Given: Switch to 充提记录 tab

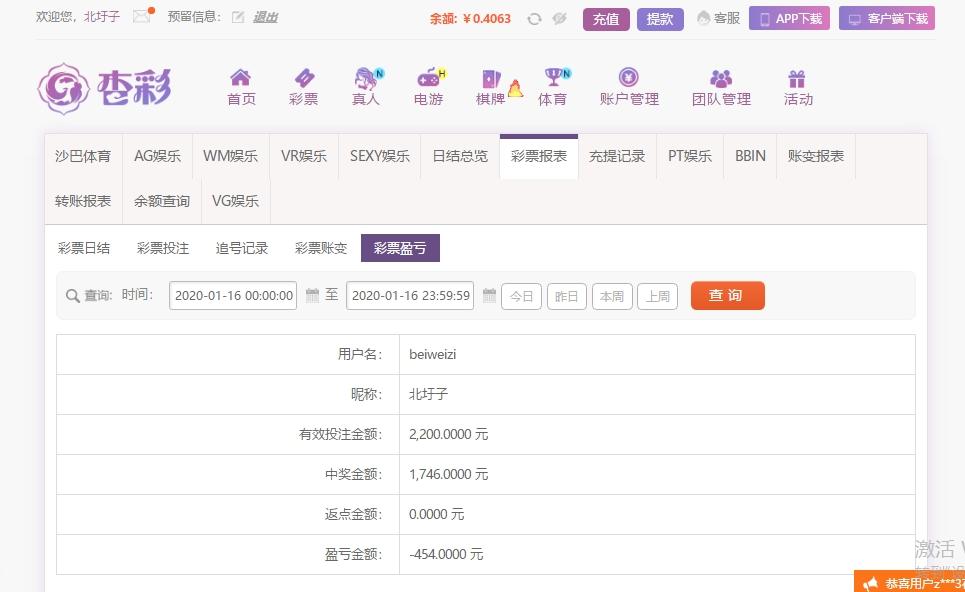Looking at the screenshot, I should [617, 156].
